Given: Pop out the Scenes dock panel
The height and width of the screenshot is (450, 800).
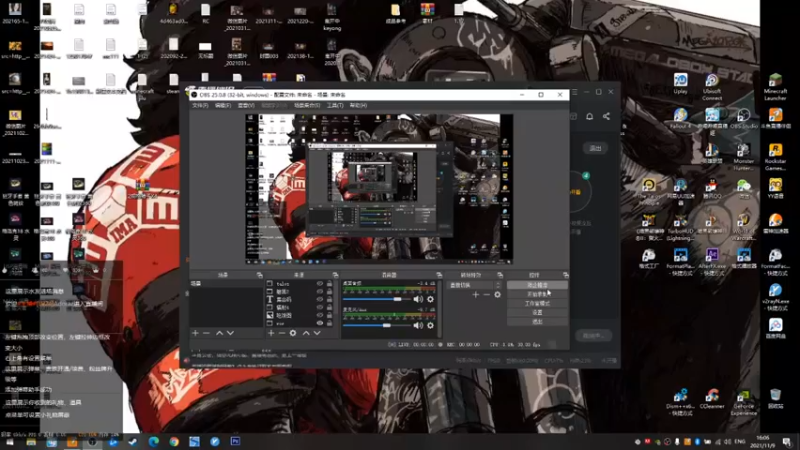Looking at the screenshot, I should [x=259, y=275].
